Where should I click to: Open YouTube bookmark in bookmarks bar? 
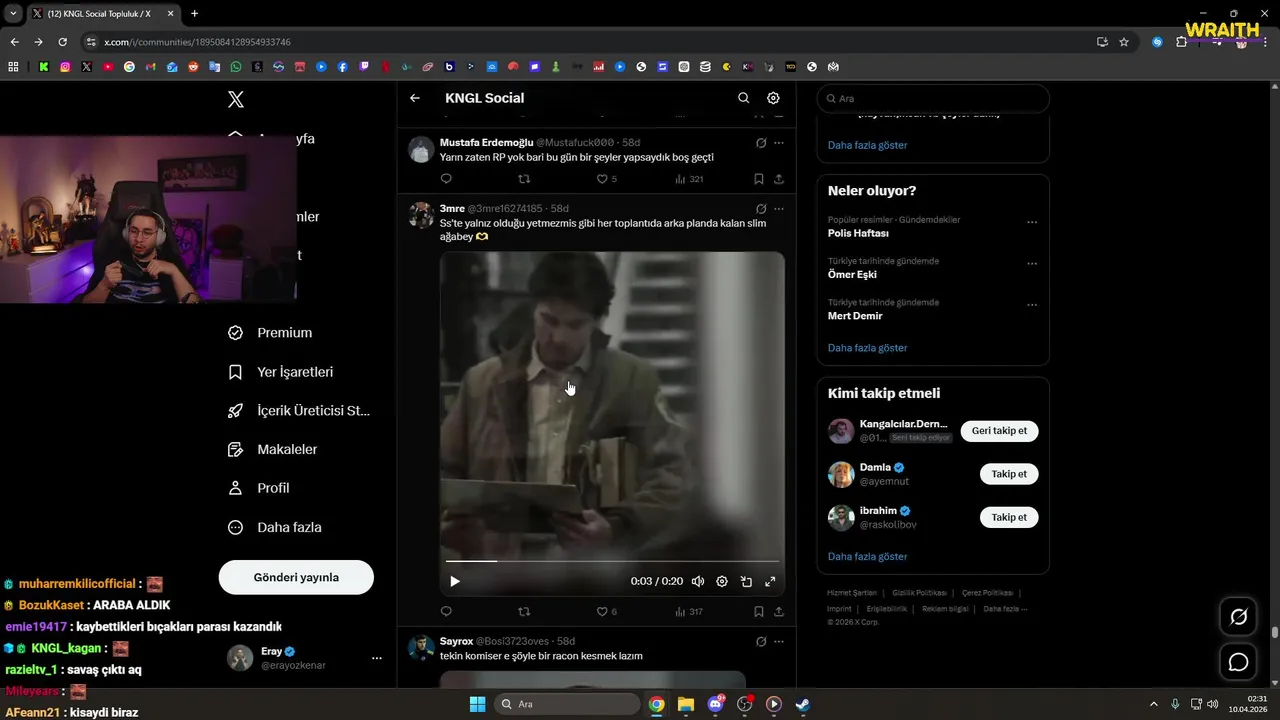[x=108, y=67]
